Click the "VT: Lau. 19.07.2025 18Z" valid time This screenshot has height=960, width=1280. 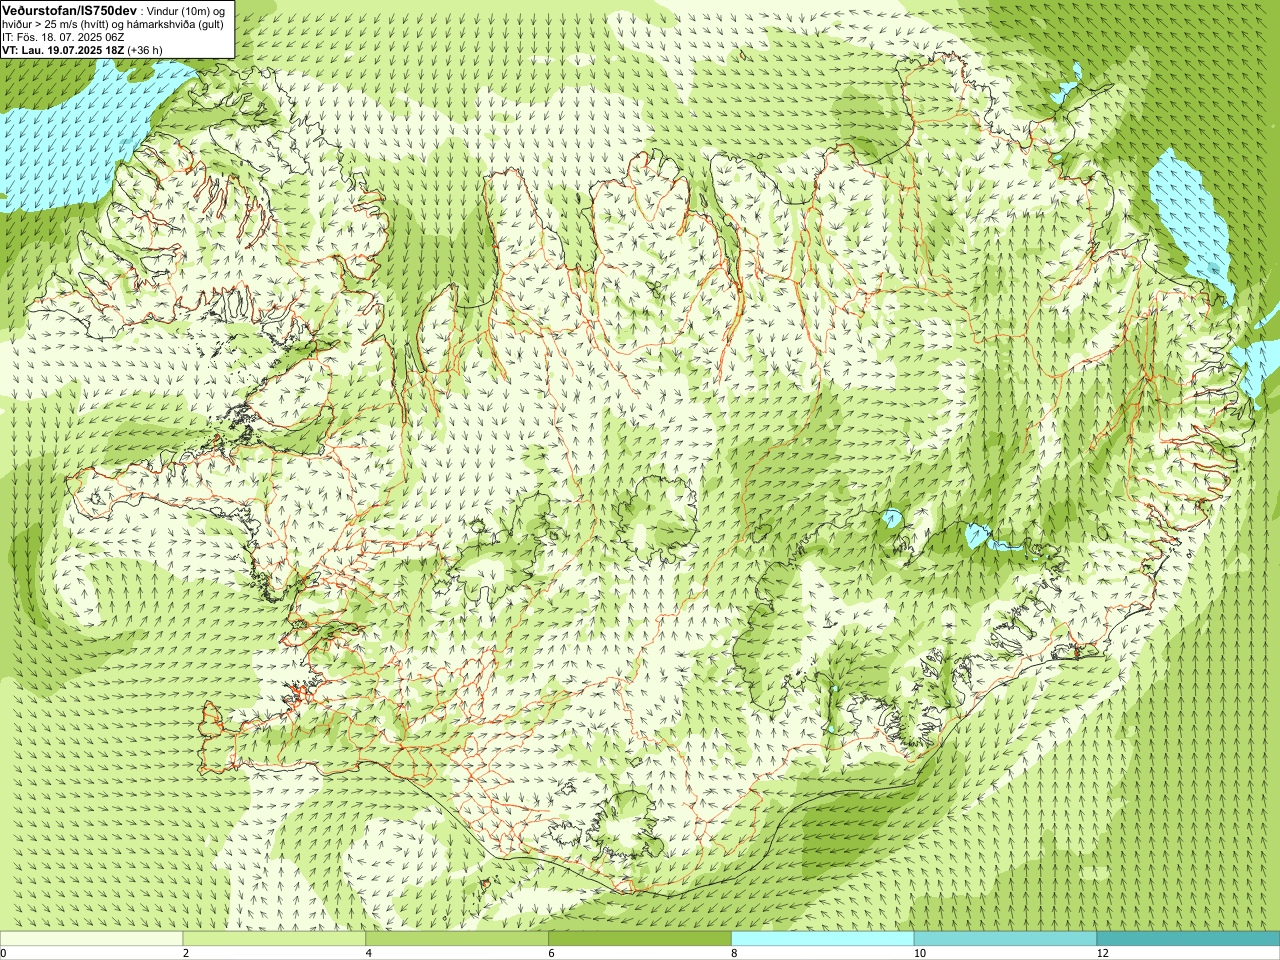point(63,50)
